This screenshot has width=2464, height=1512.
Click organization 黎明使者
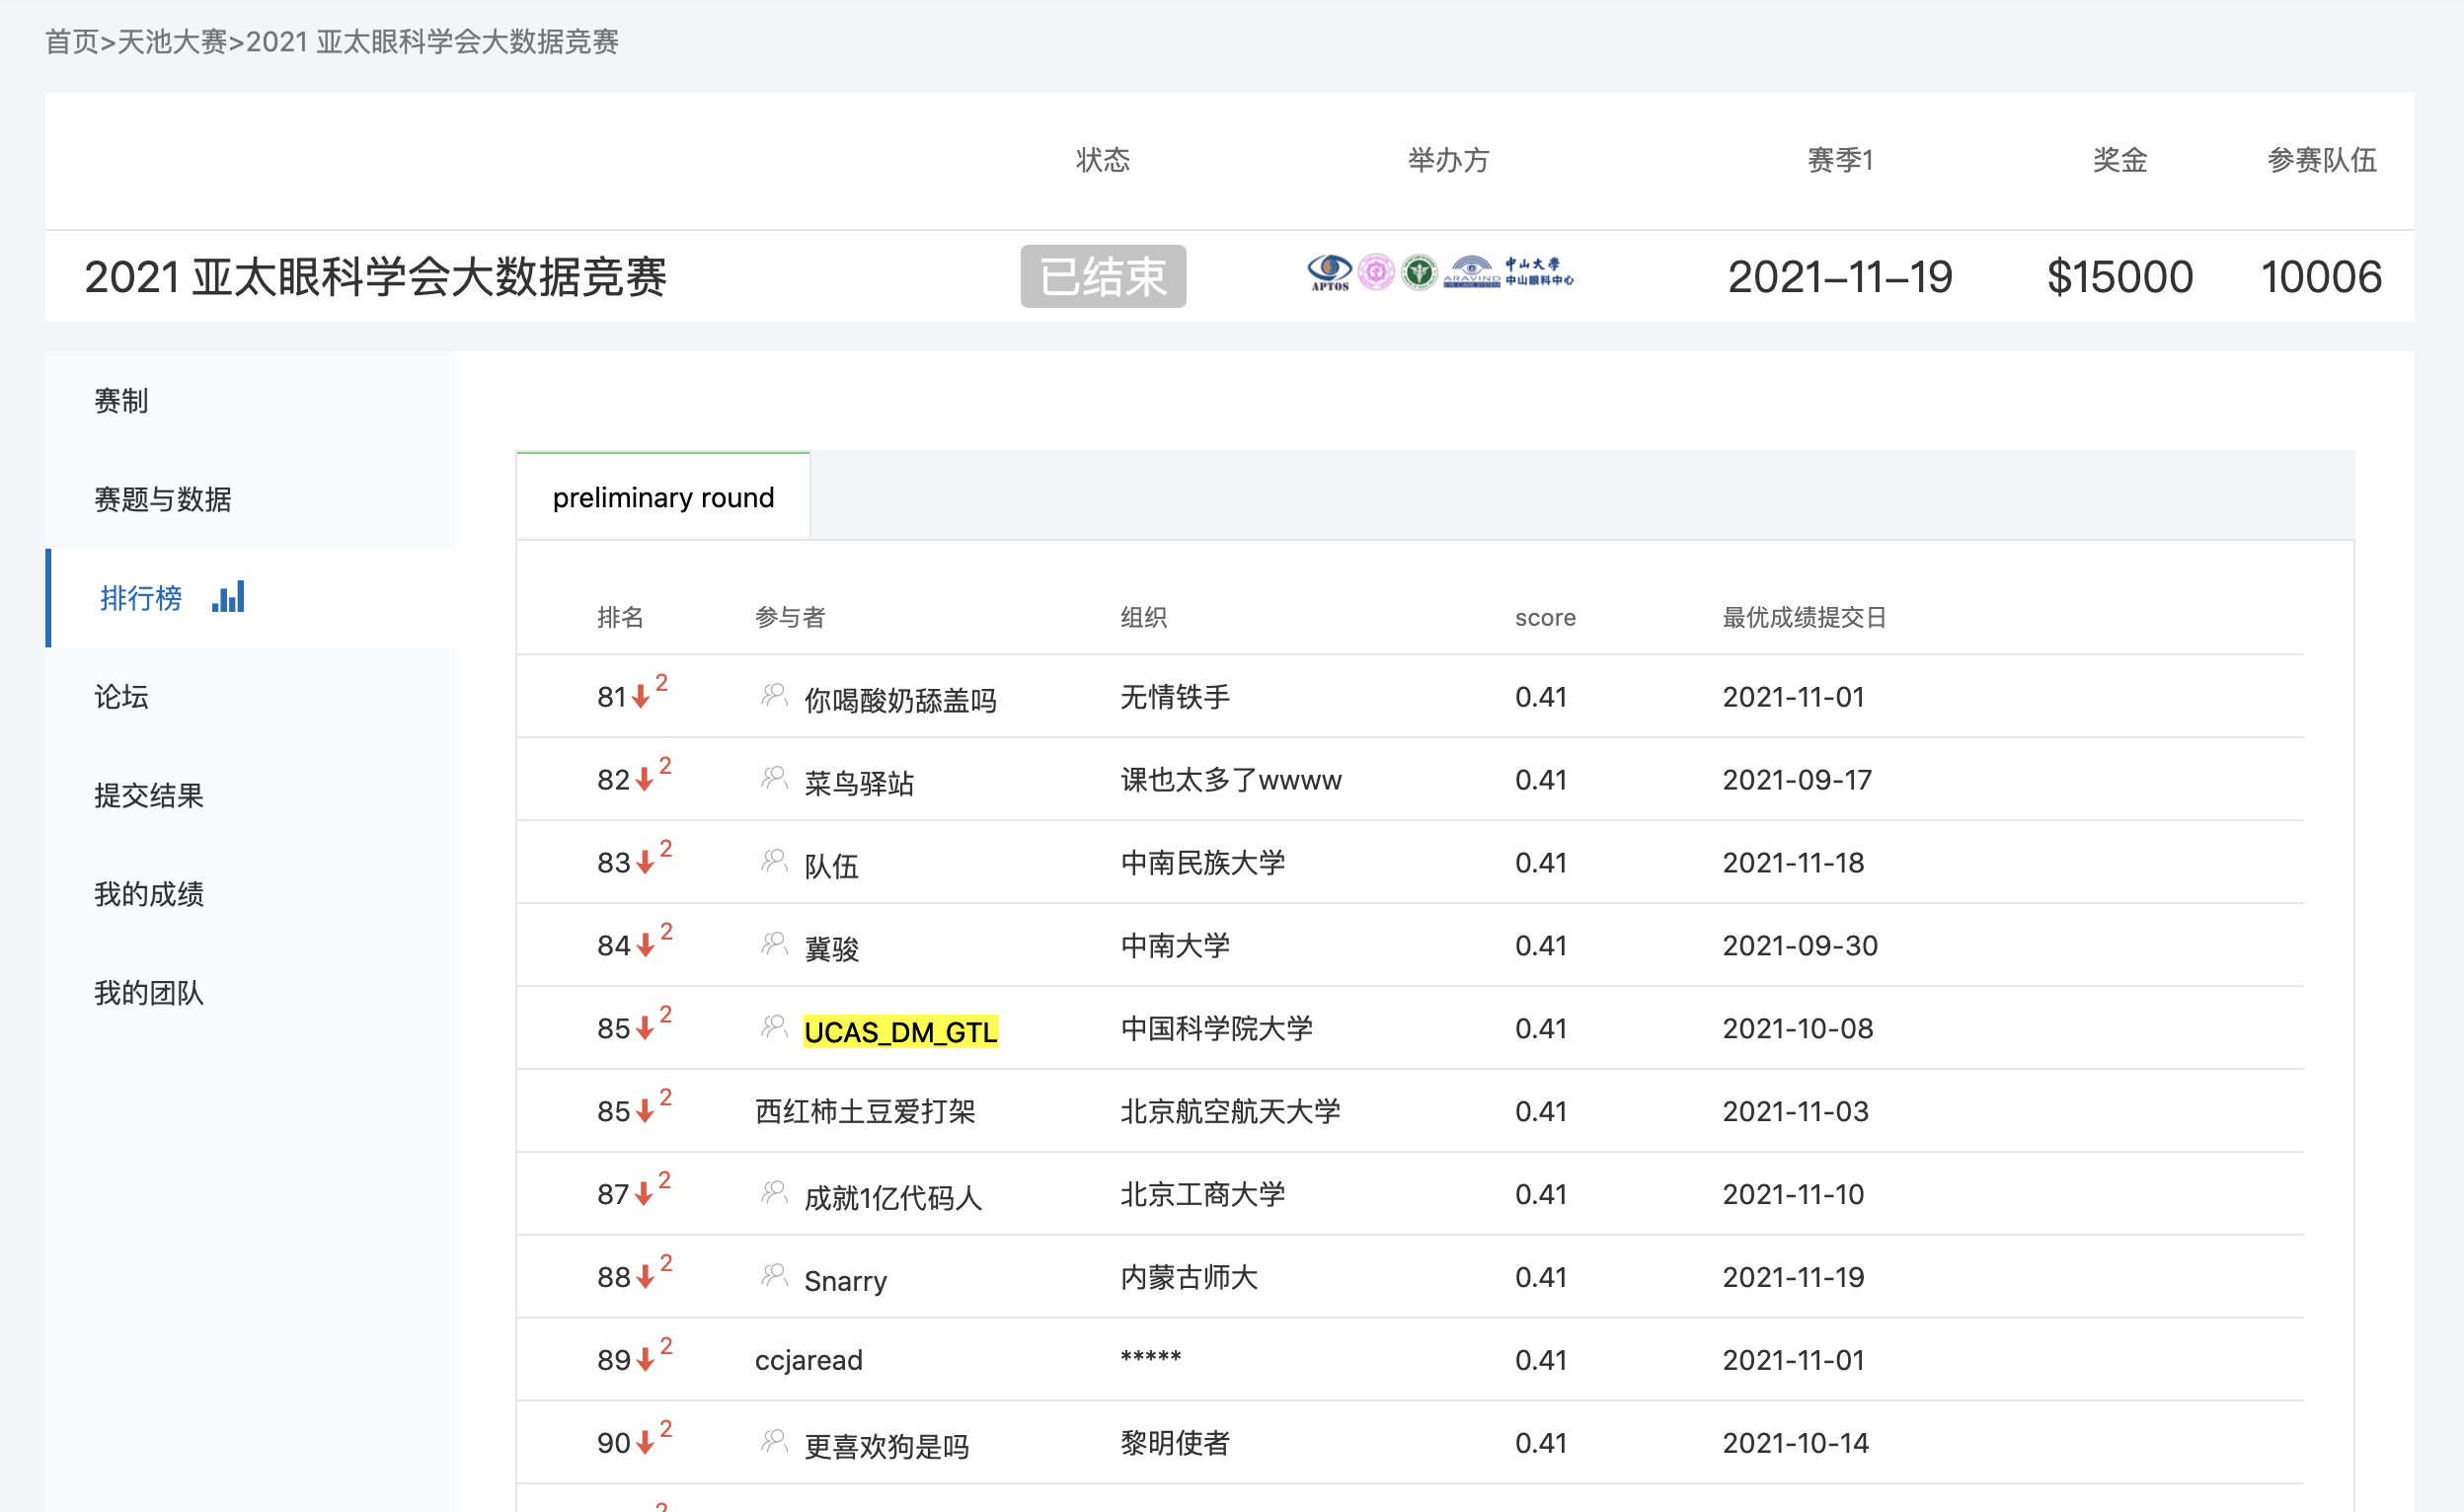pos(1175,1443)
